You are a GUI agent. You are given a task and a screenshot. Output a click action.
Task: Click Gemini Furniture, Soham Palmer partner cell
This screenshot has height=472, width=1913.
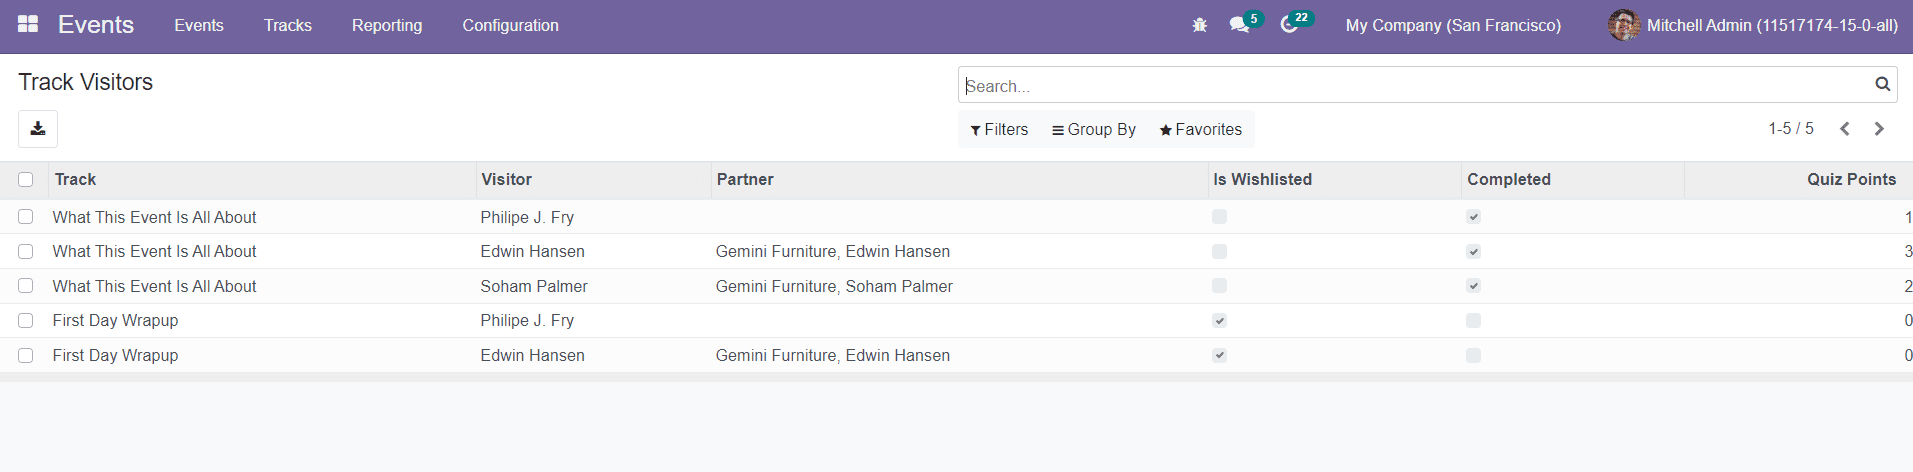click(x=834, y=286)
